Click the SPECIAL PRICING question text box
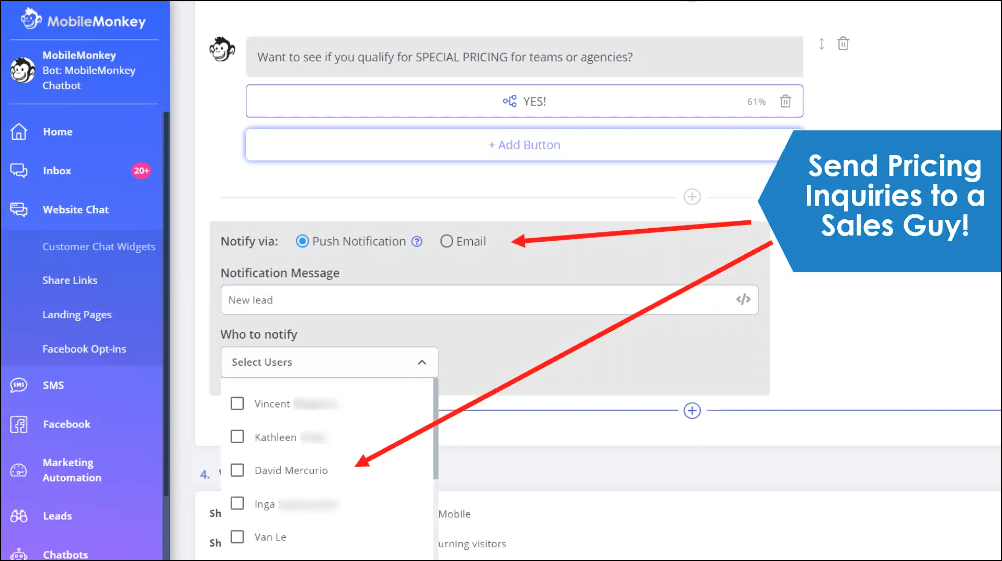Viewport: 1002px width, 561px height. coord(525,57)
